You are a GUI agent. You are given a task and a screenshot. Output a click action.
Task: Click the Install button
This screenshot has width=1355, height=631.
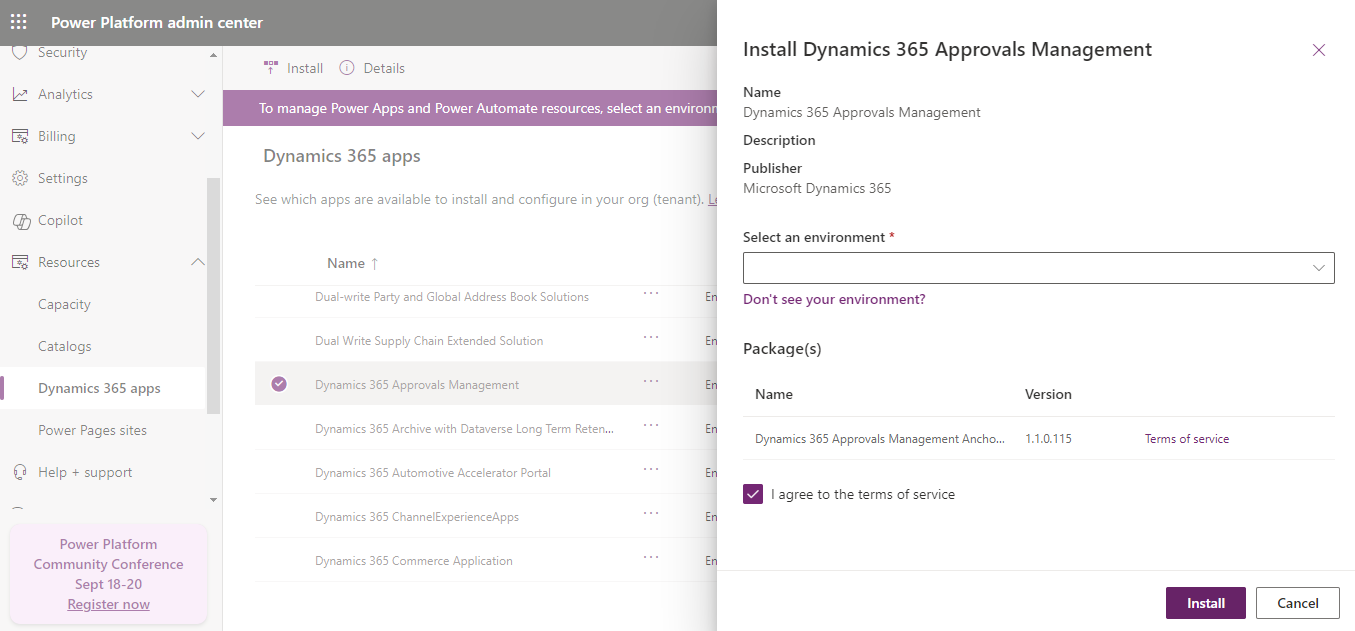click(x=1205, y=602)
